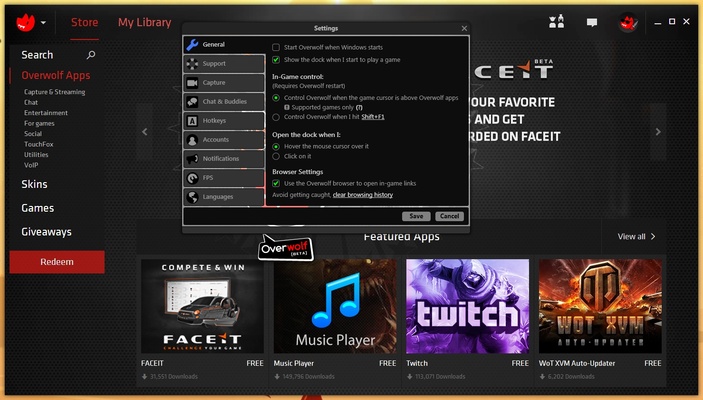Viewport: 703px width, 400px height.
Task: Open Entertainment subcategory
Action: [x=46, y=113]
